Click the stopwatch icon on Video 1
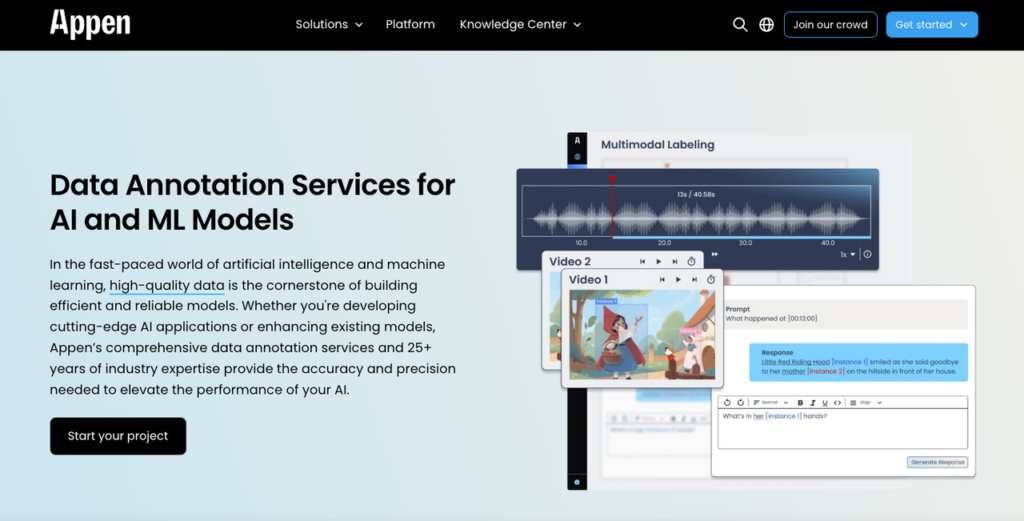The image size is (1024, 521). pos(711,279)
